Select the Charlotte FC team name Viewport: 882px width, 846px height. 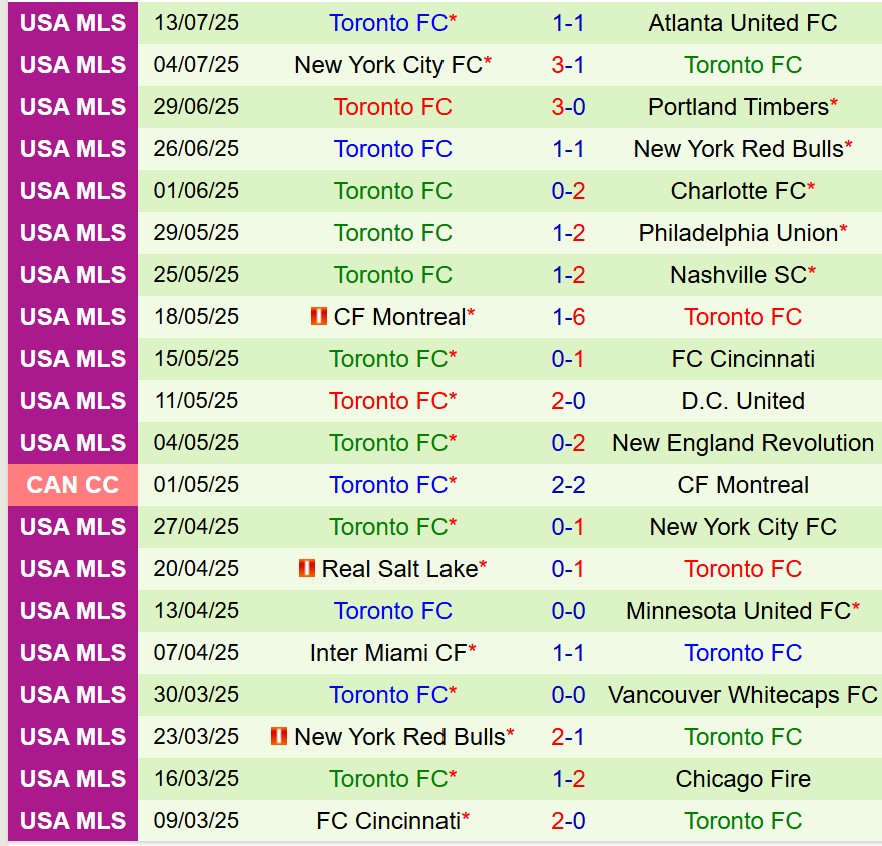click(x=738, y=191)
